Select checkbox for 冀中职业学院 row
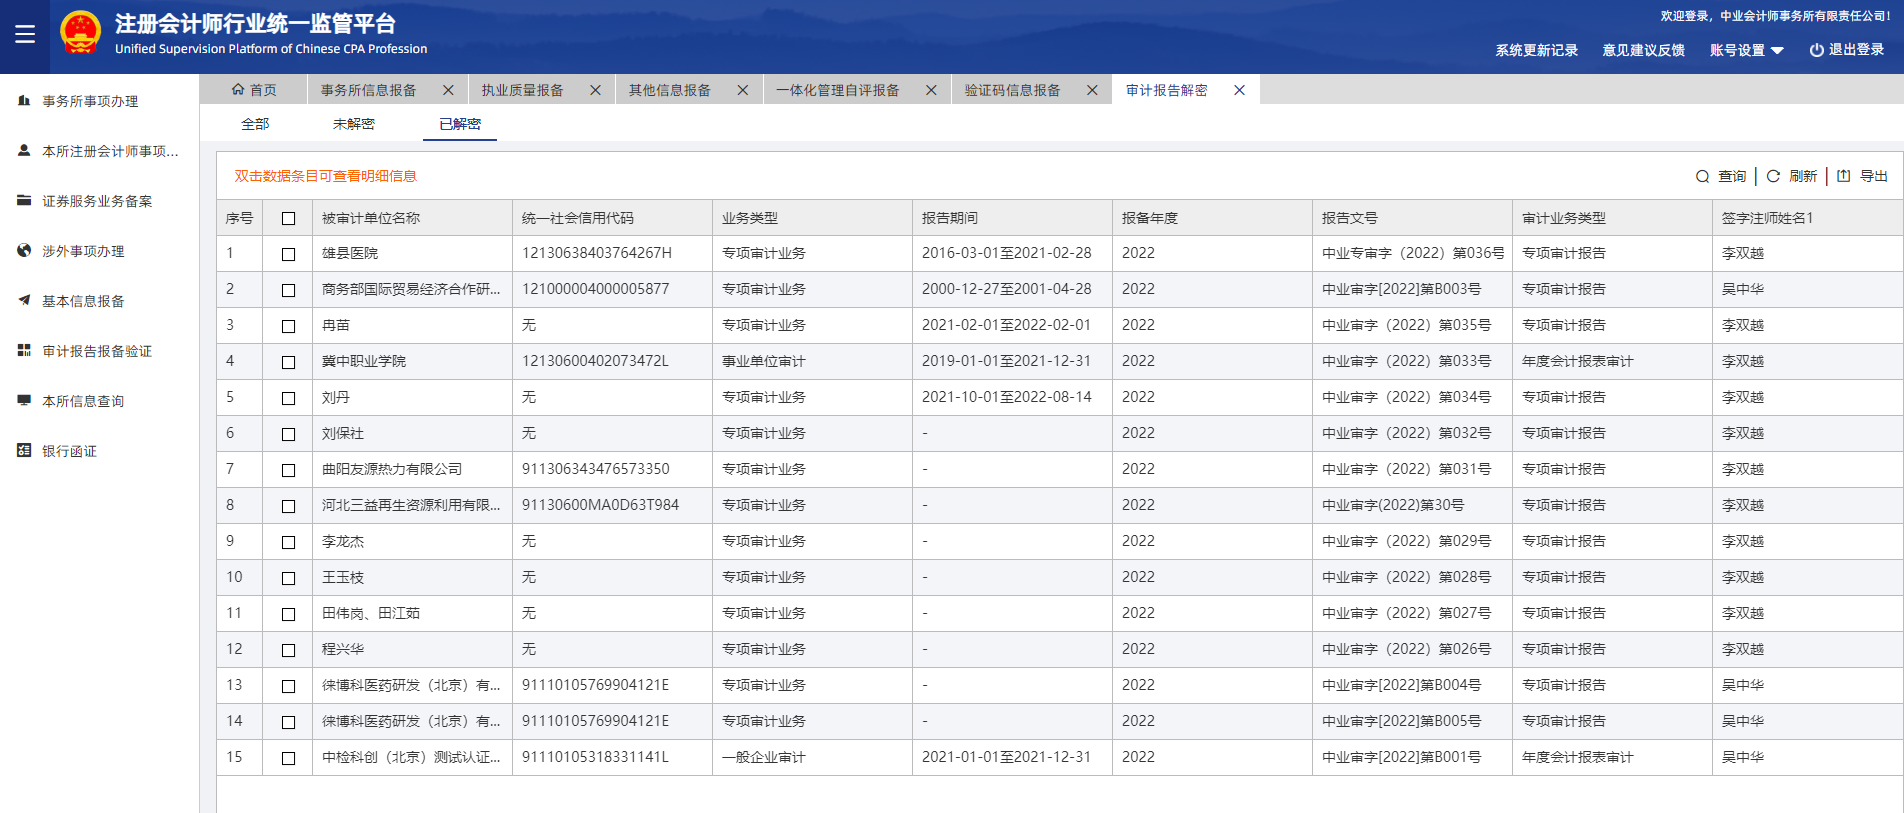This screenshot has width=1904, height=813. [288, 362]
